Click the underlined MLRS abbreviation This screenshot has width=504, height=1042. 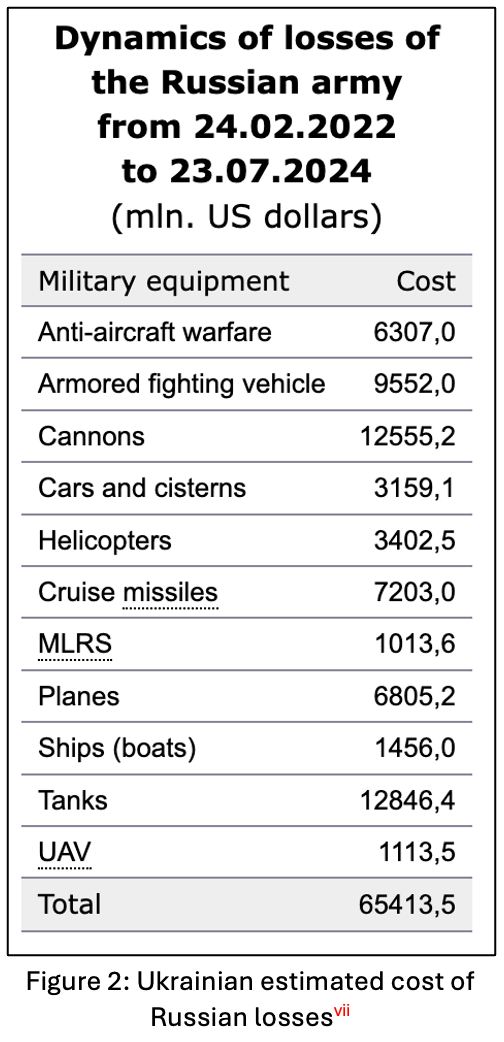[74, 644]
